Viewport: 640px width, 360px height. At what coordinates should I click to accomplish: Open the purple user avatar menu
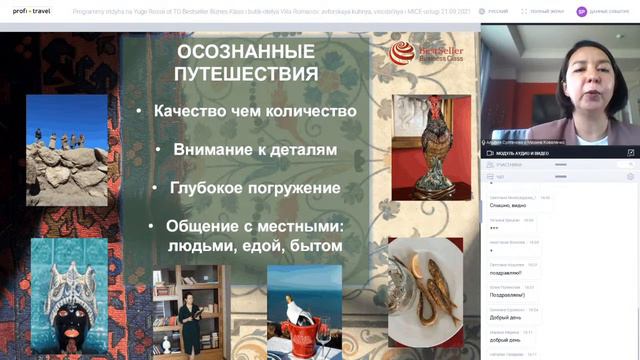click(x=581, y=12)
